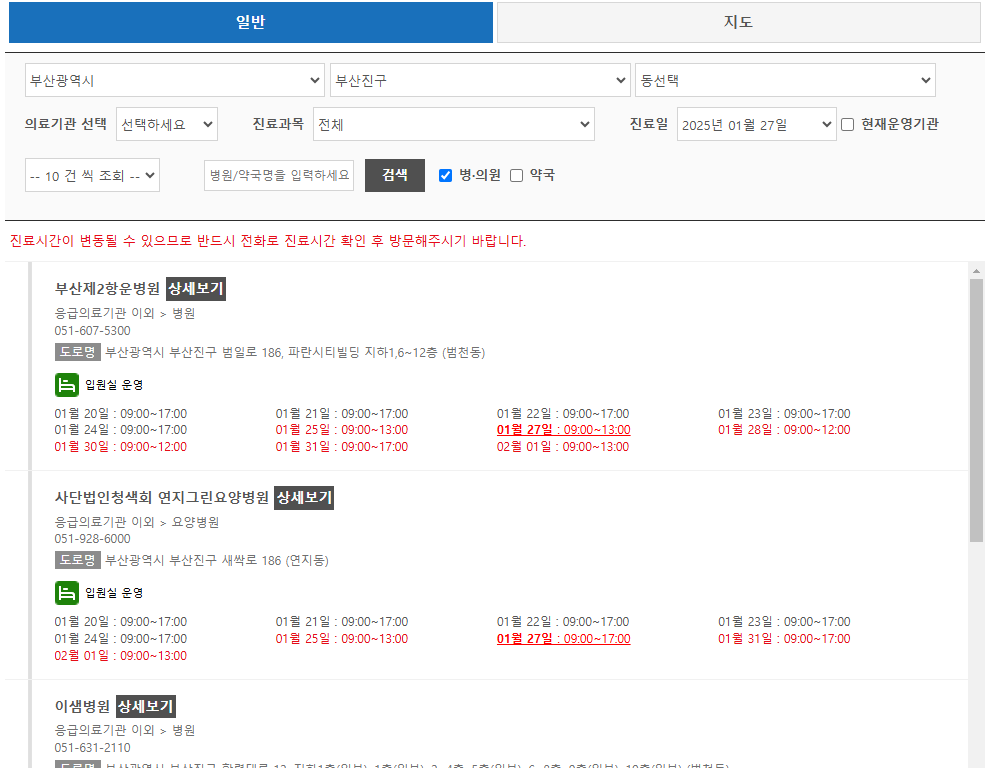Open the 동선택 neighborhood dropdown
The height and width of the screenshot is (768, 1002).
click(785, 81)
